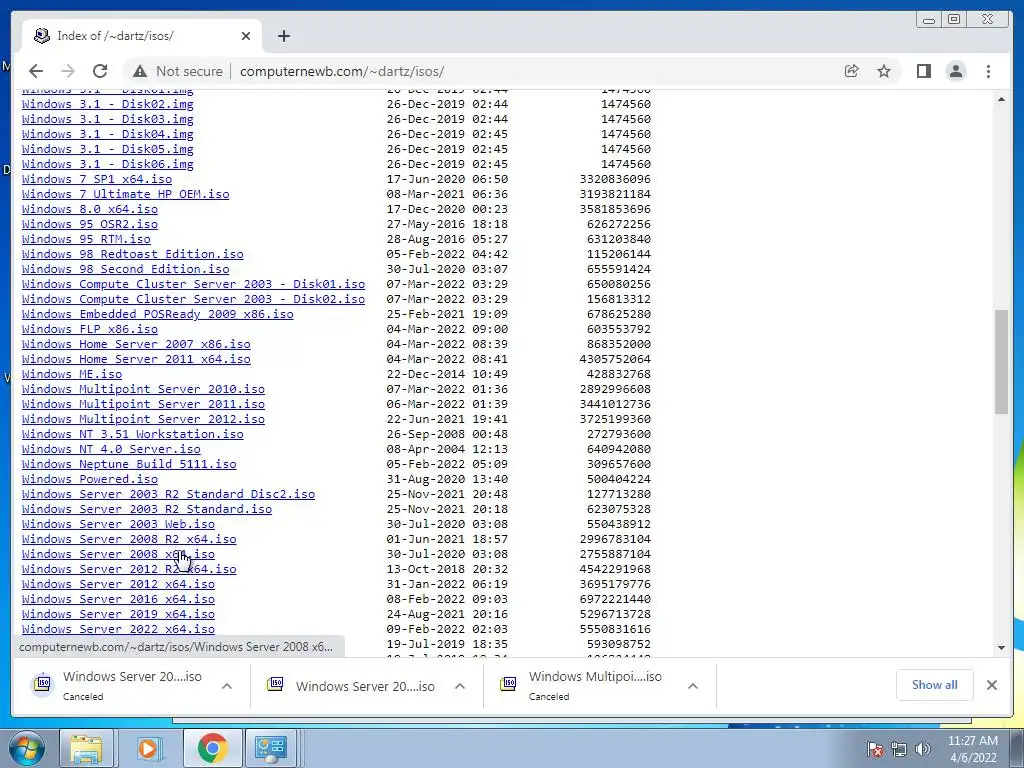Image resolution: width=1024 pixels, height=768 pixels.
Task: Select the file size 6972221440
Action: pyautogui.click(x=615, y=600)
